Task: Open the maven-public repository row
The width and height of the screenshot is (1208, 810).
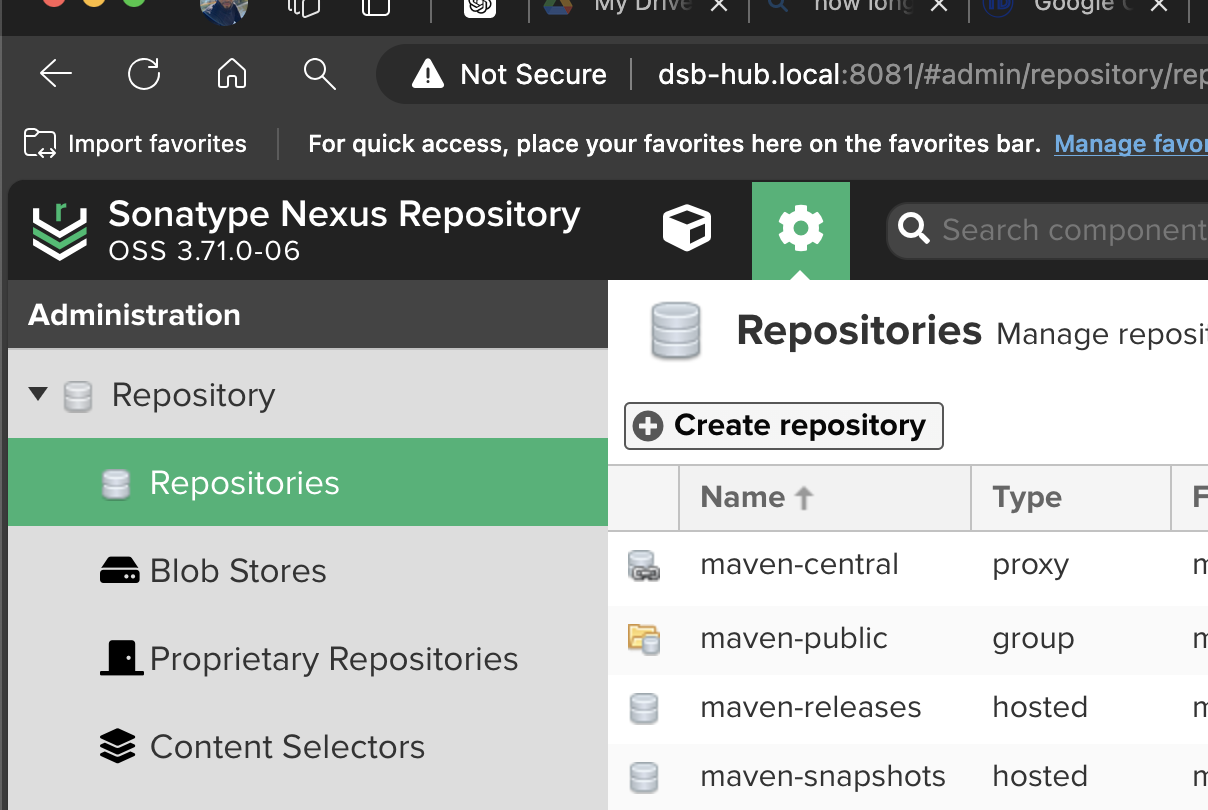Action: (x=908, y=639)
